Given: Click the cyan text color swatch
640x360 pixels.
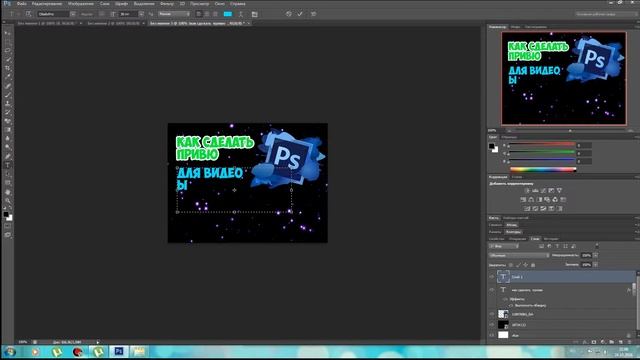Looking at the screenshot, I should 228,14.
